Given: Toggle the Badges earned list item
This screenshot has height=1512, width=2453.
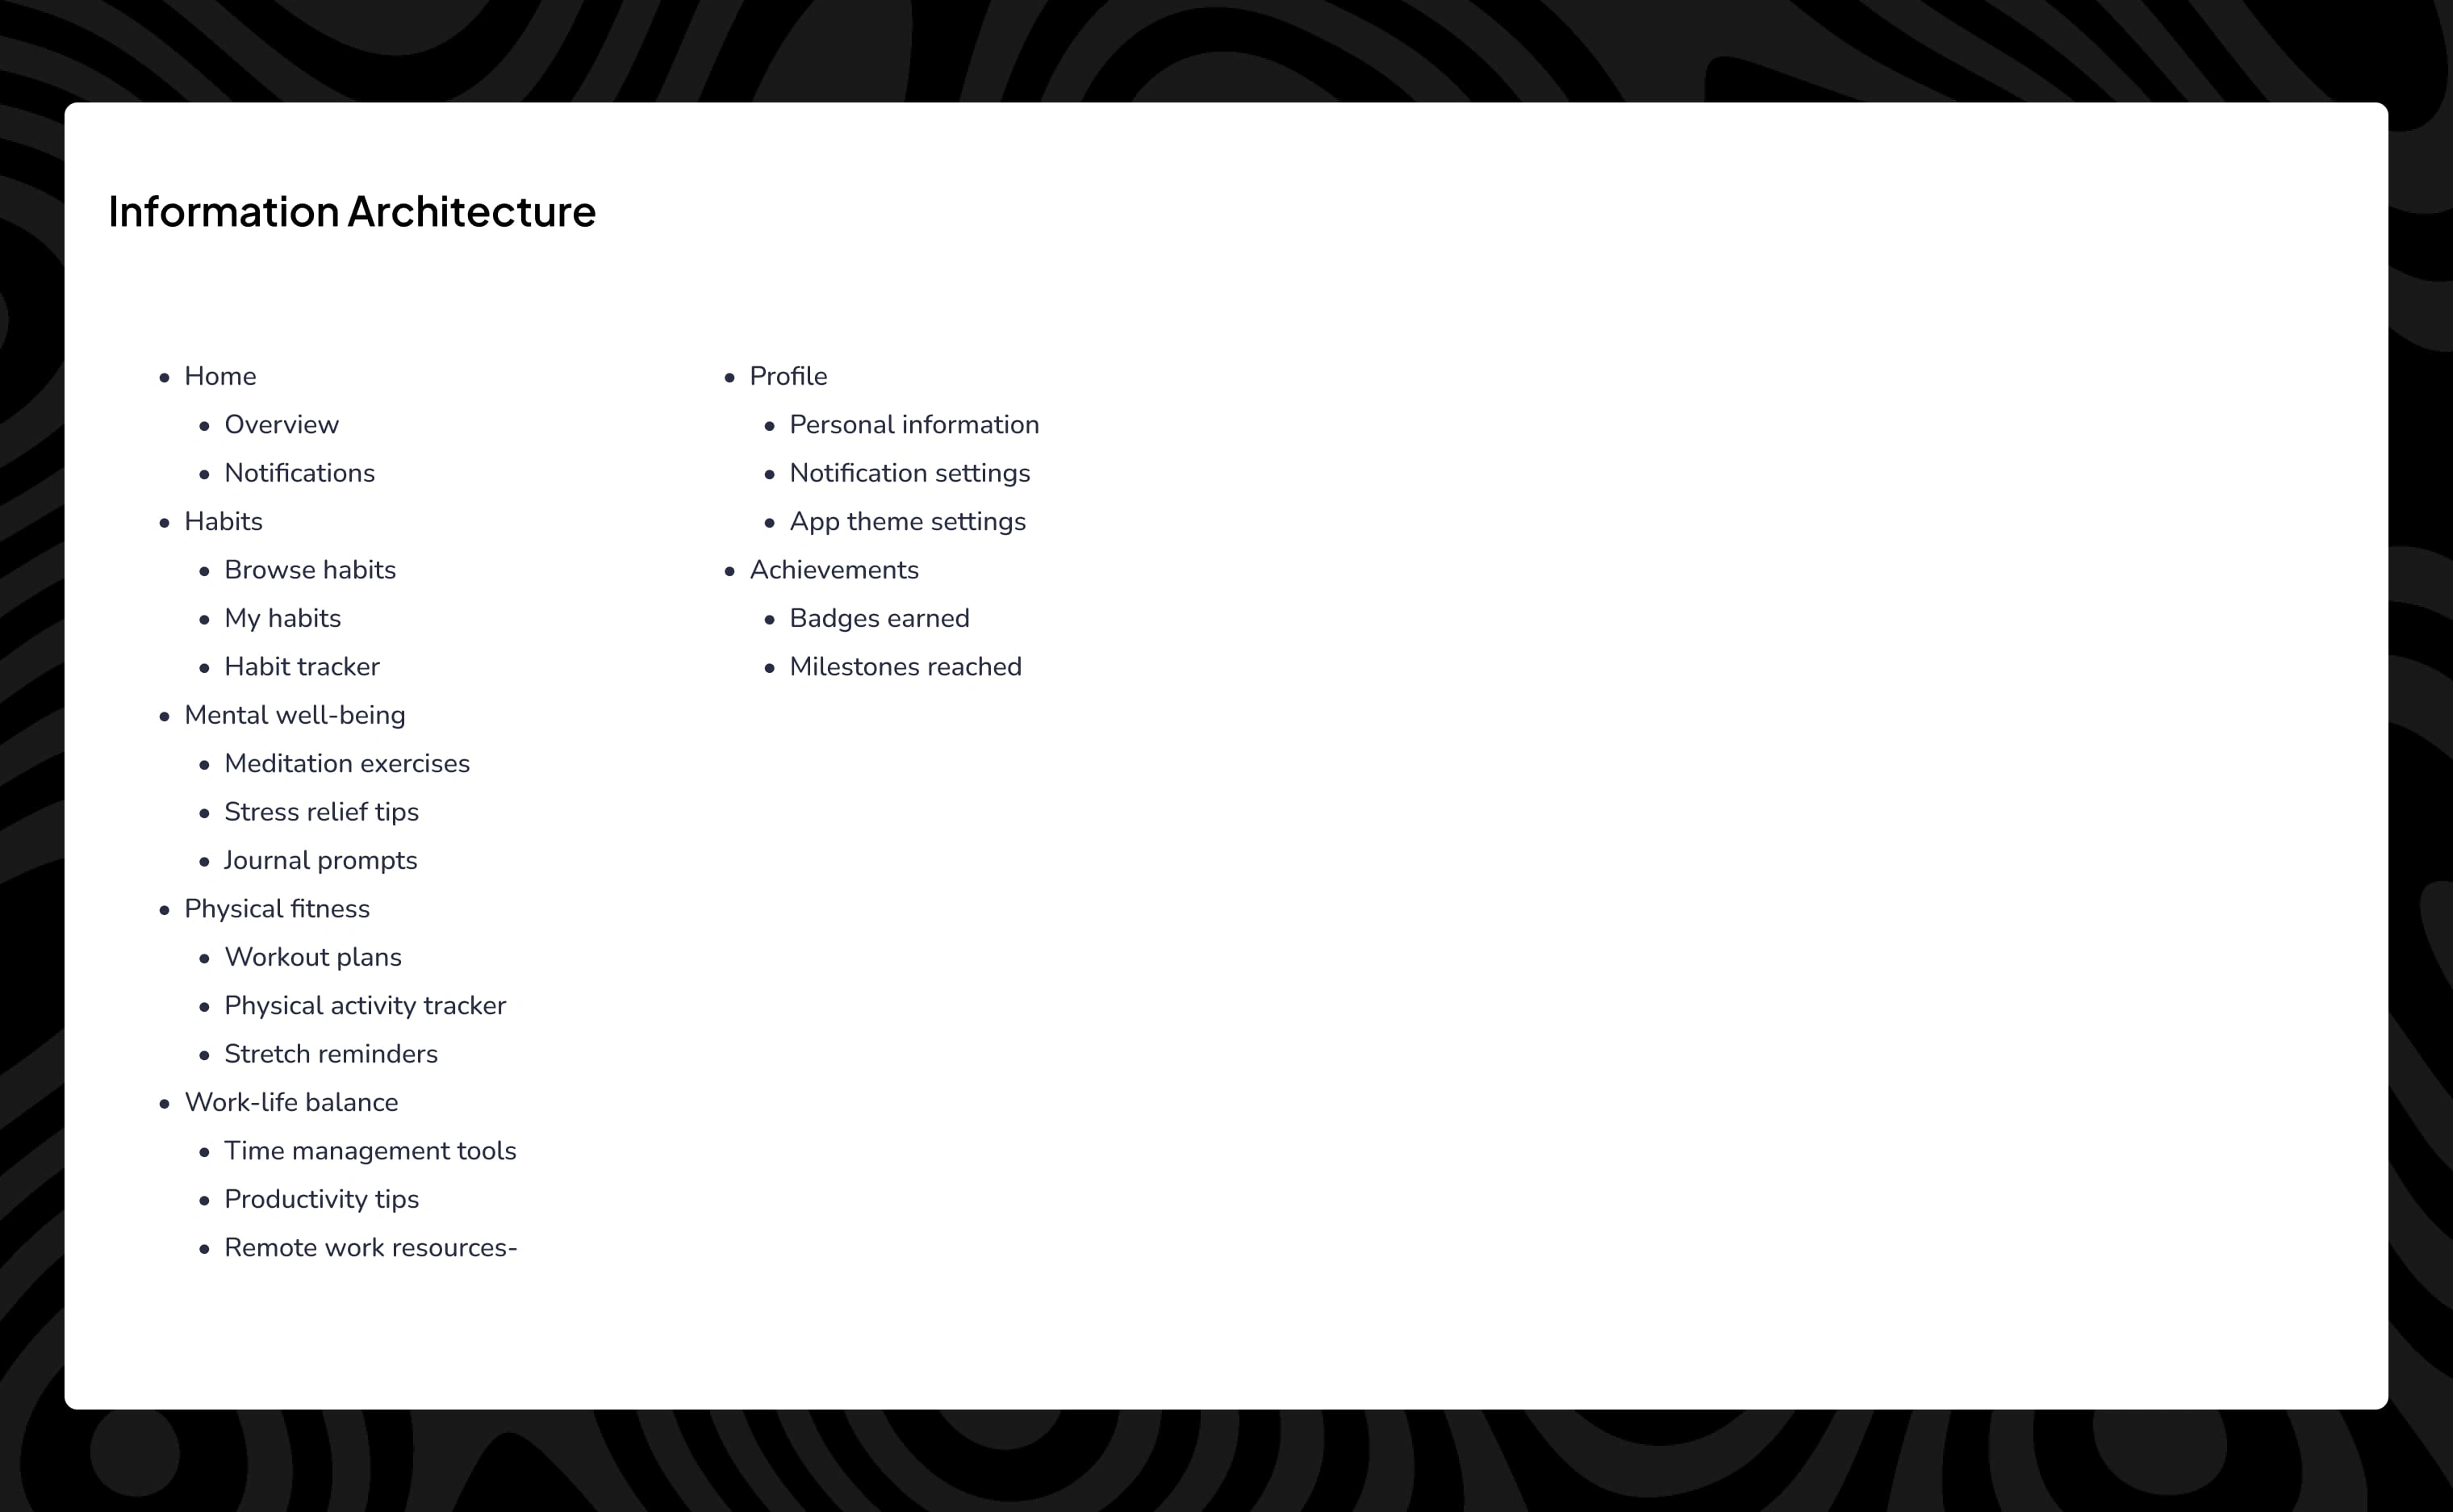Looking at the screenshot, I should pyautogui.click(x=880, y=616).
